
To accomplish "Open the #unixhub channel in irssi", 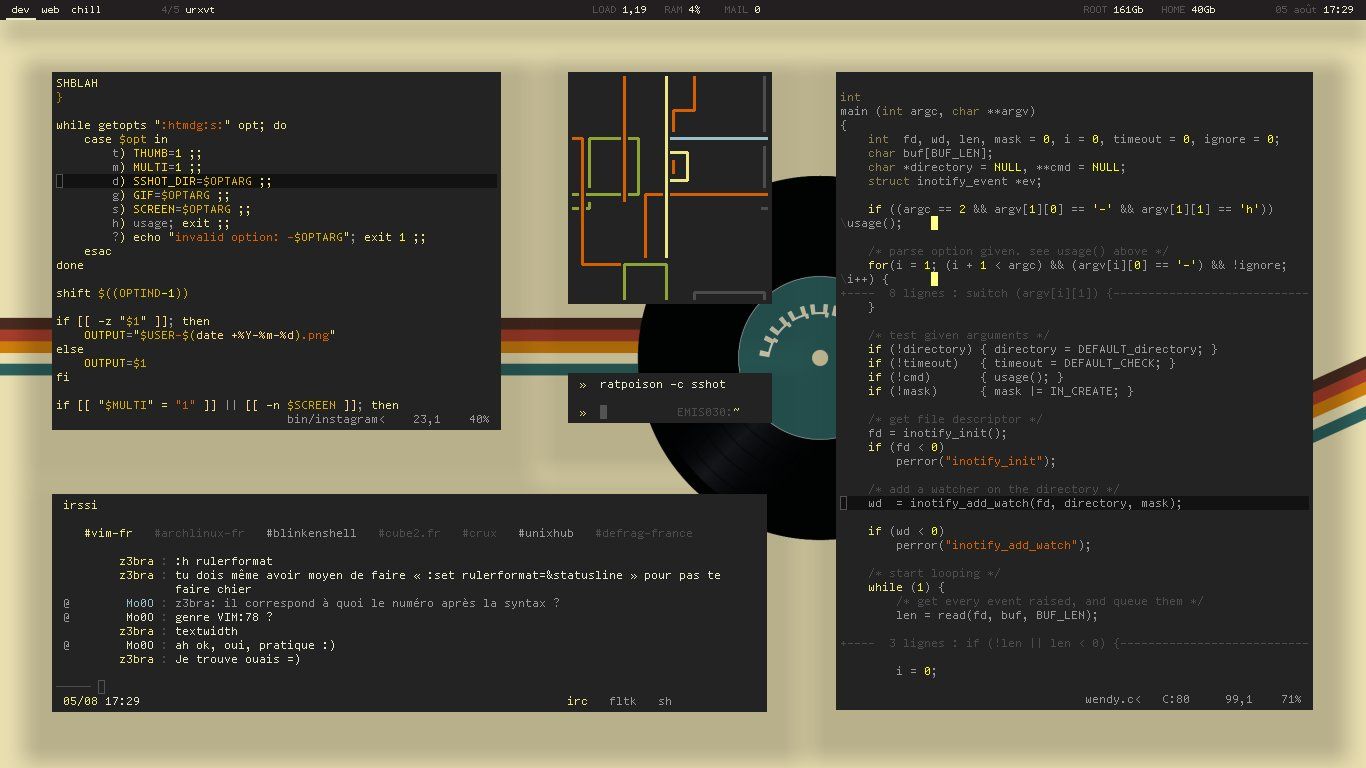I will (x=545, y=533).
